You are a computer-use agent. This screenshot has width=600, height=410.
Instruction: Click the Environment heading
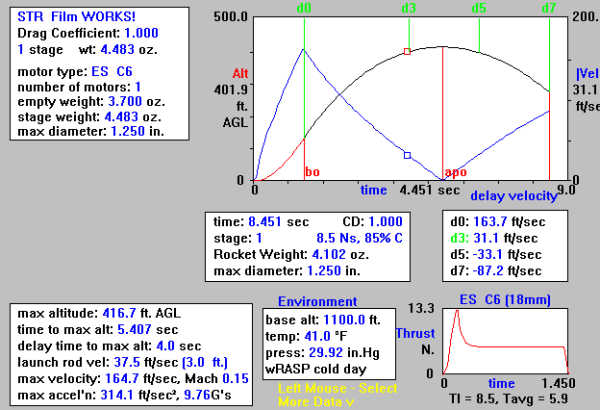tap(316, 300)
